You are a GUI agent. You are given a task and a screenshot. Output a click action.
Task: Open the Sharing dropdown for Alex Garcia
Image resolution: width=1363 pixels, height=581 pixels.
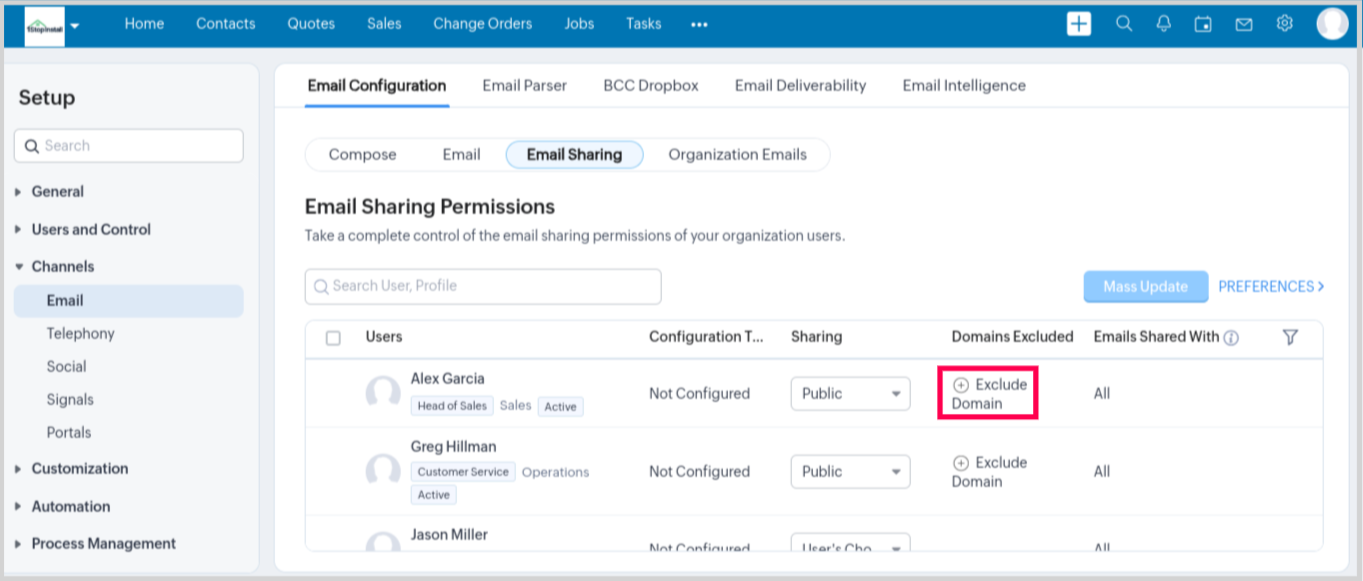(x=850, y=394)
